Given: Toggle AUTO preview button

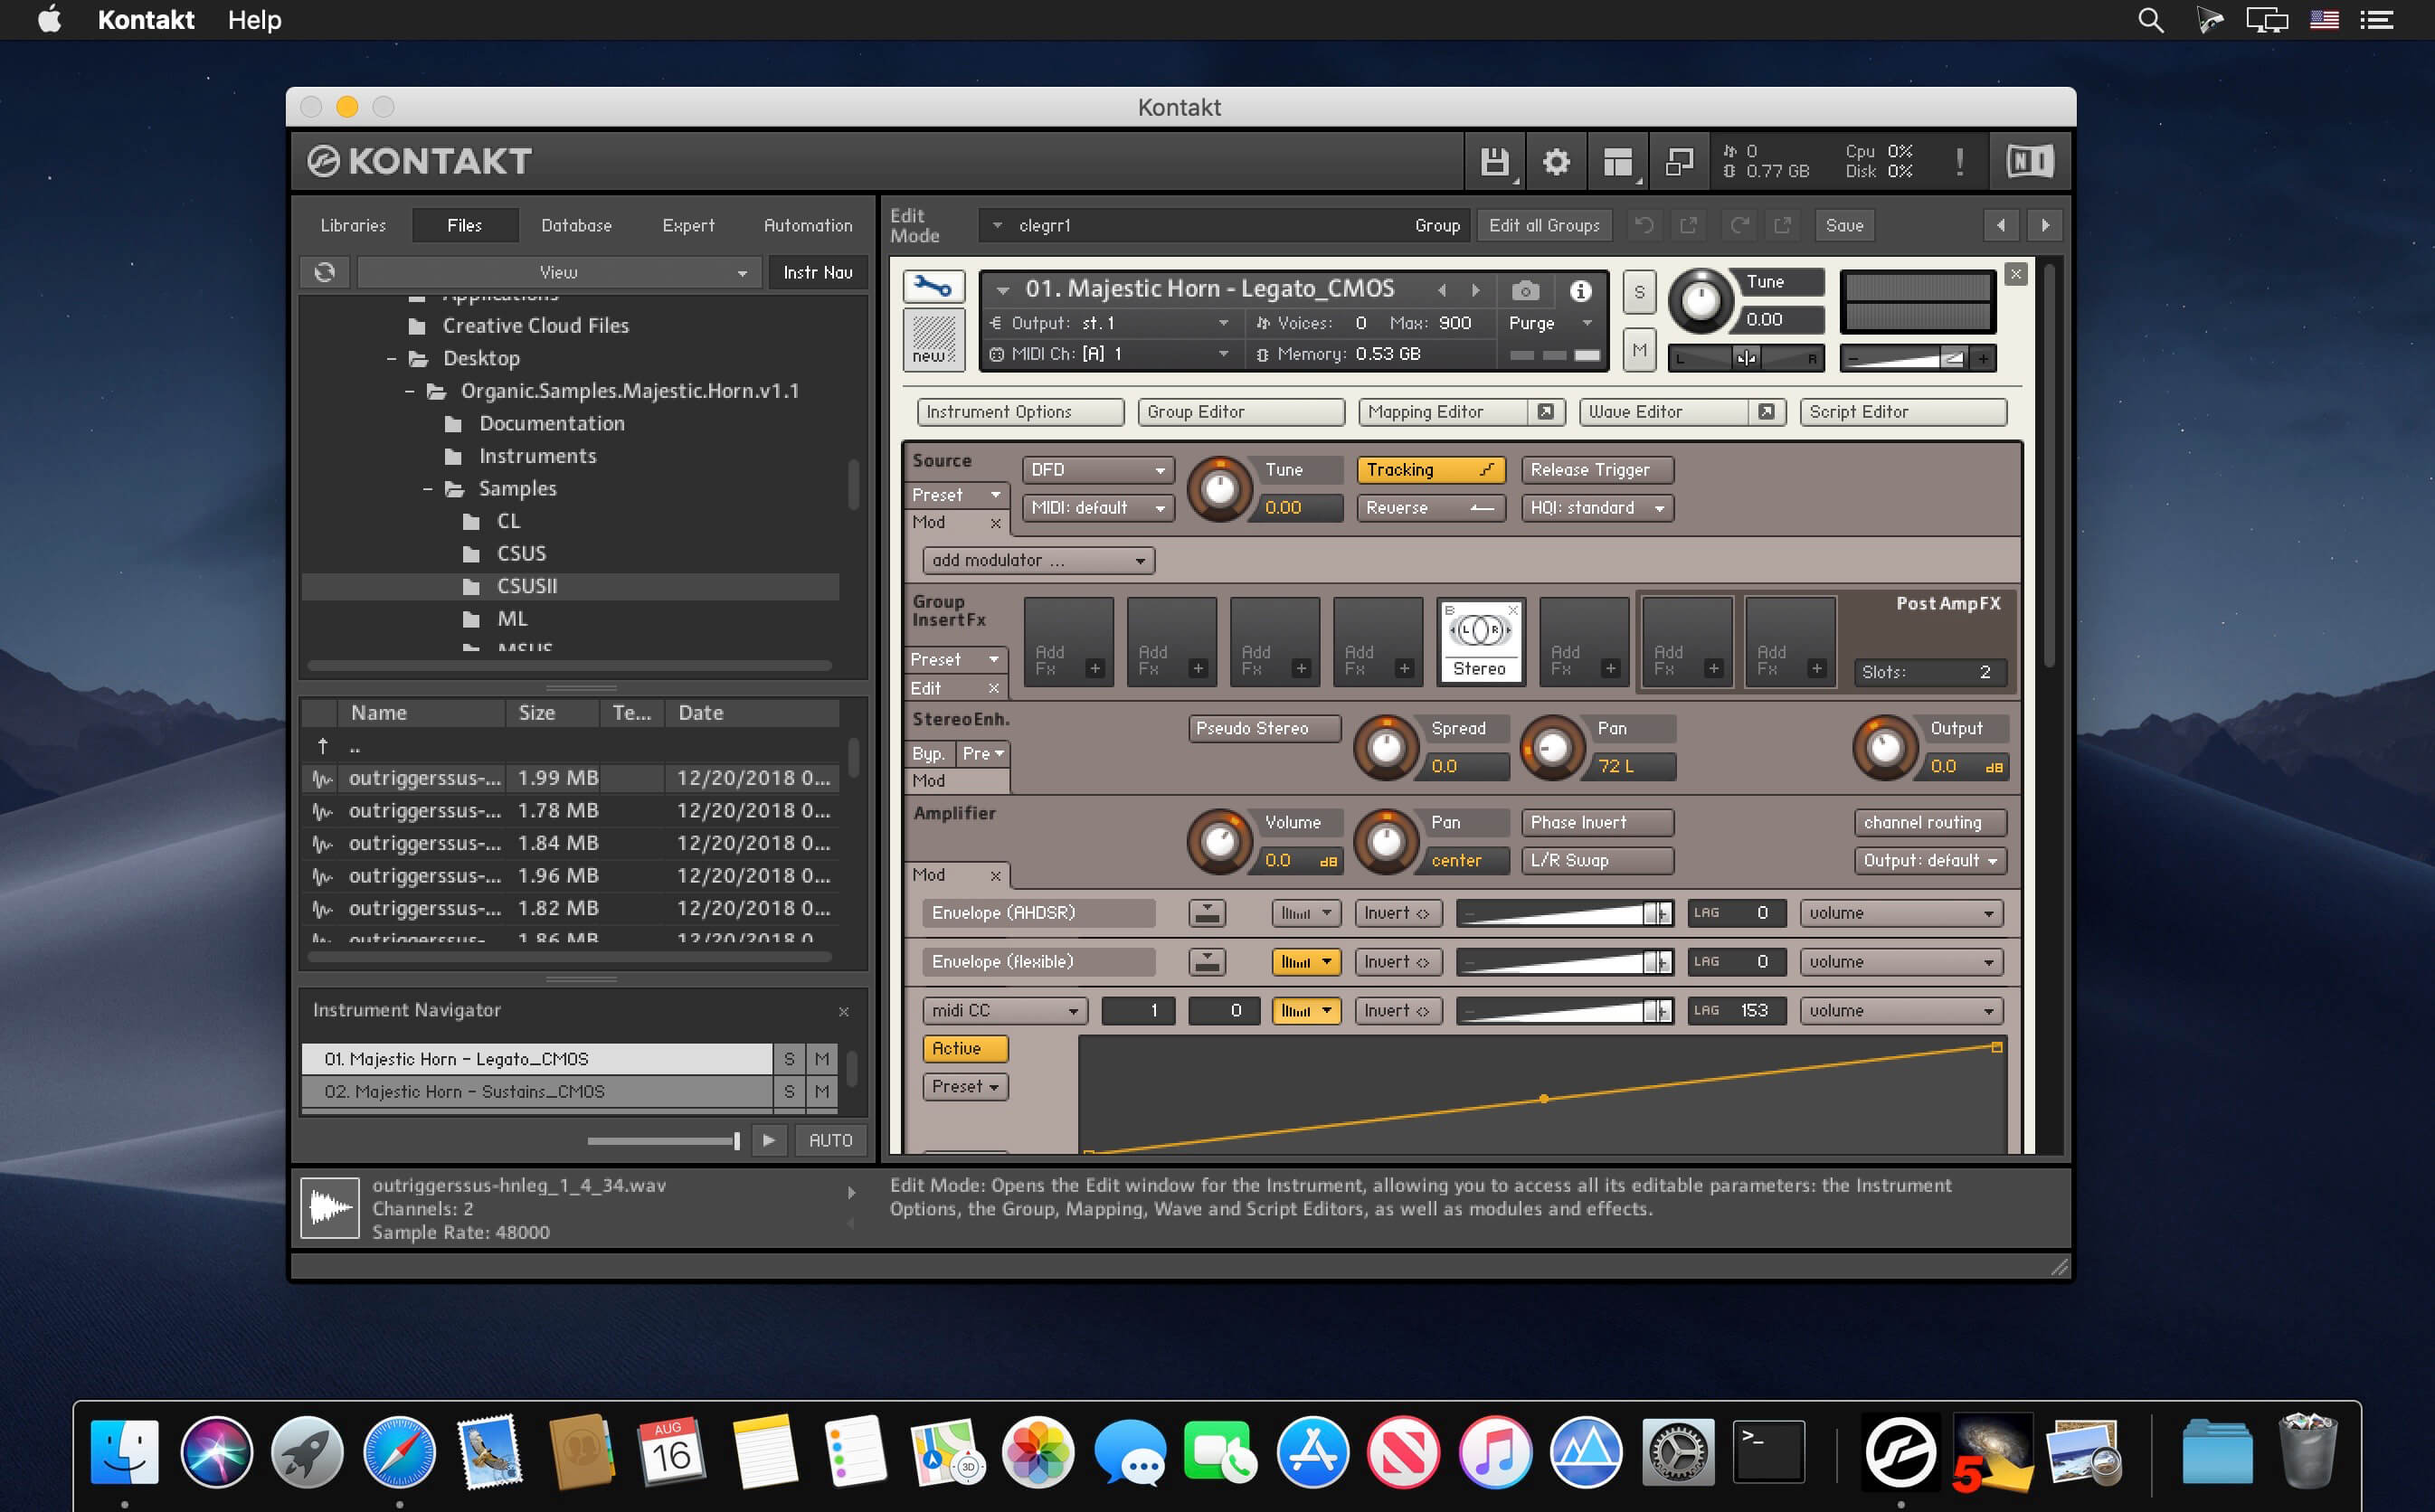Looking at the screenshot, I should (830, 1140).
